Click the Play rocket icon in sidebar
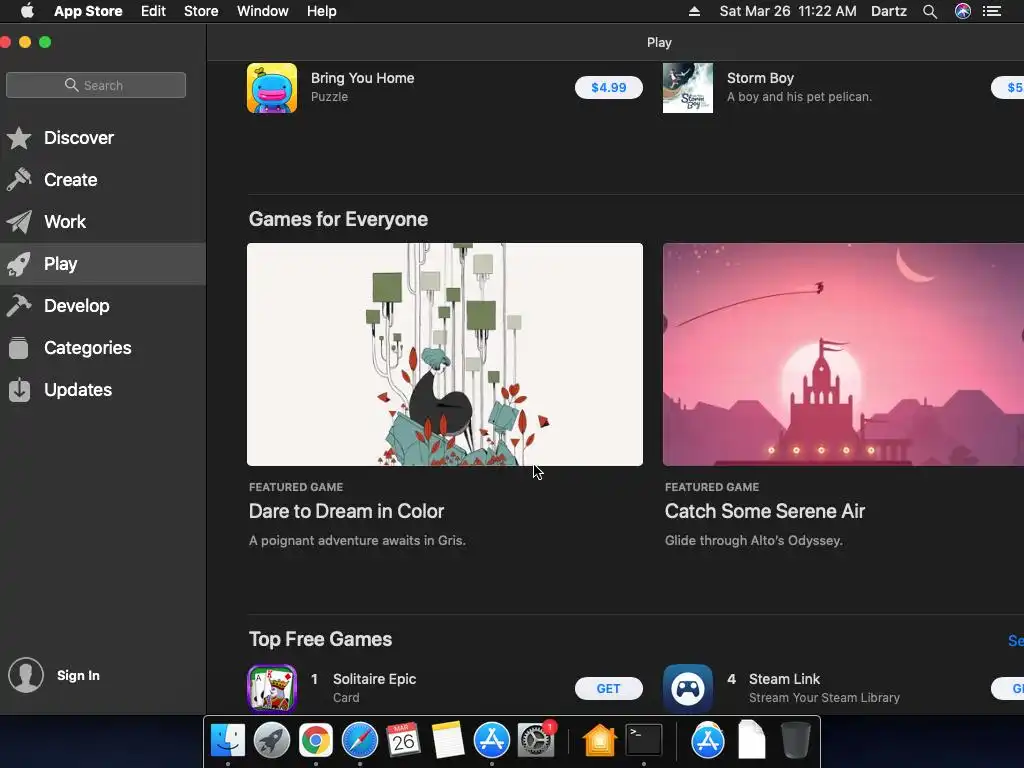This screenshot has height=768, width=1024. (x=19, y=264)
